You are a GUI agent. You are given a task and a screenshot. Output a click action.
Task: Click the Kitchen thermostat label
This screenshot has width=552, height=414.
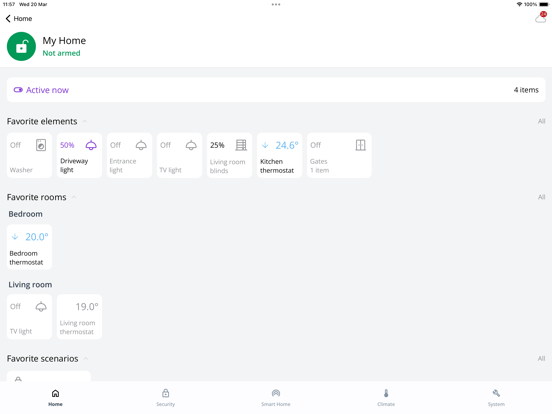(277, 166)
